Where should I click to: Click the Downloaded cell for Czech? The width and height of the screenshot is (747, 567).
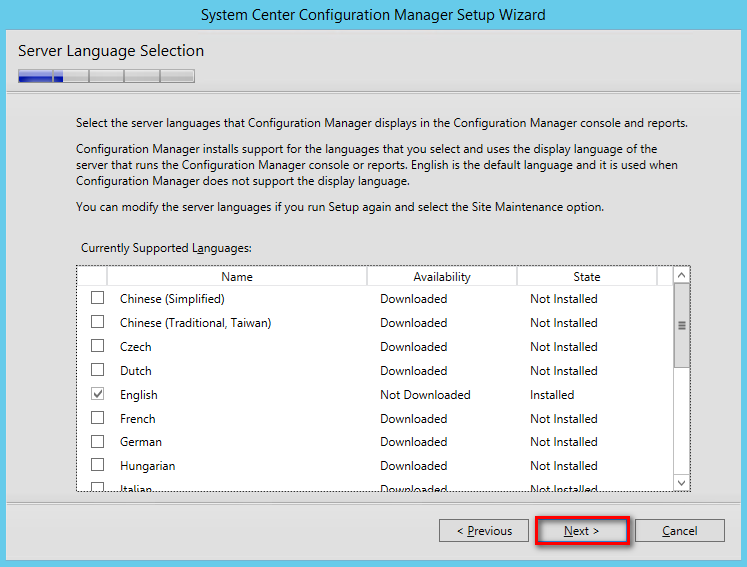click(414, 346)
